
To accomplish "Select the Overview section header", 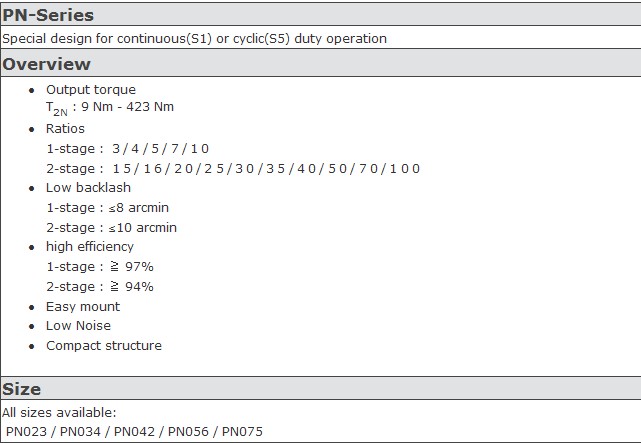I will [x=47, y=64].
